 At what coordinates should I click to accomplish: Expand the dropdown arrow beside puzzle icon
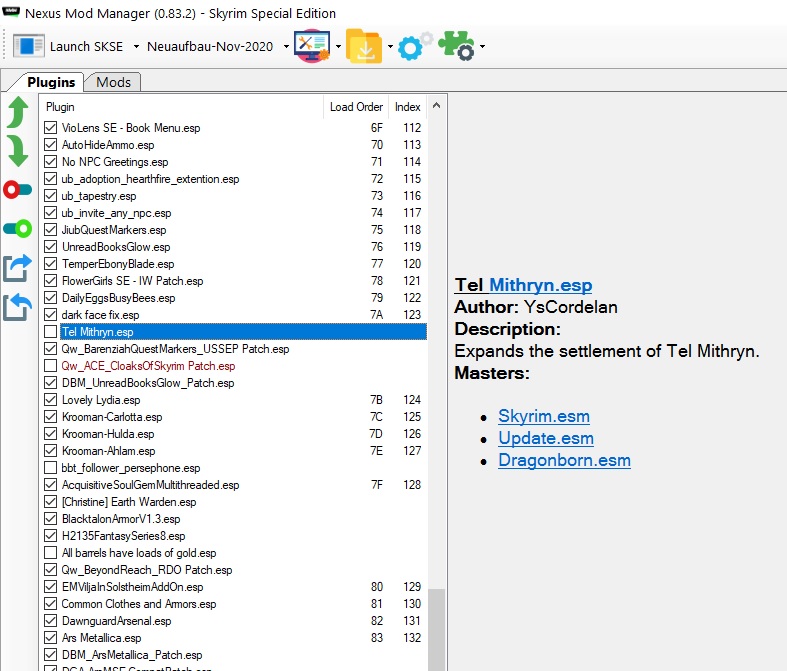click(483, 47)
